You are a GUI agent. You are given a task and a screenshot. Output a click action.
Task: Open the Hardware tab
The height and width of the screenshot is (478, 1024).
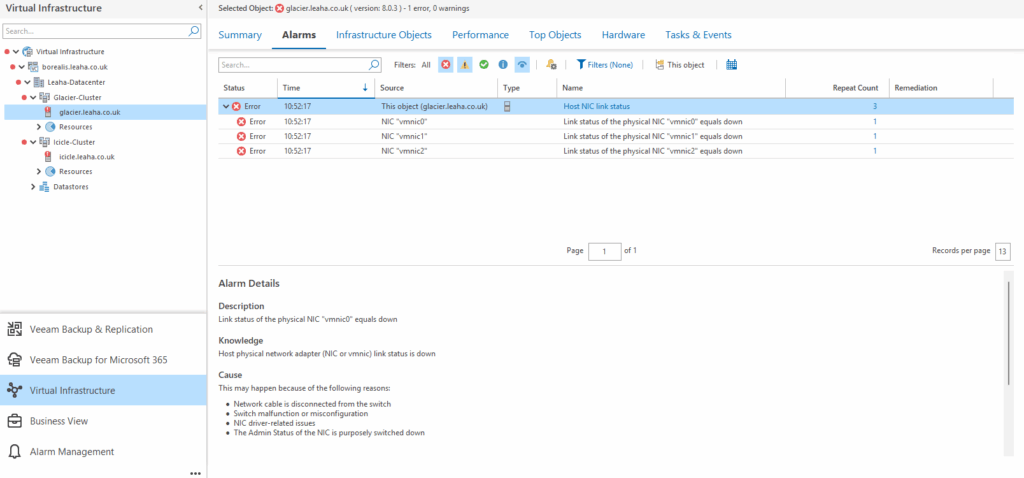[x=624, y=35]
